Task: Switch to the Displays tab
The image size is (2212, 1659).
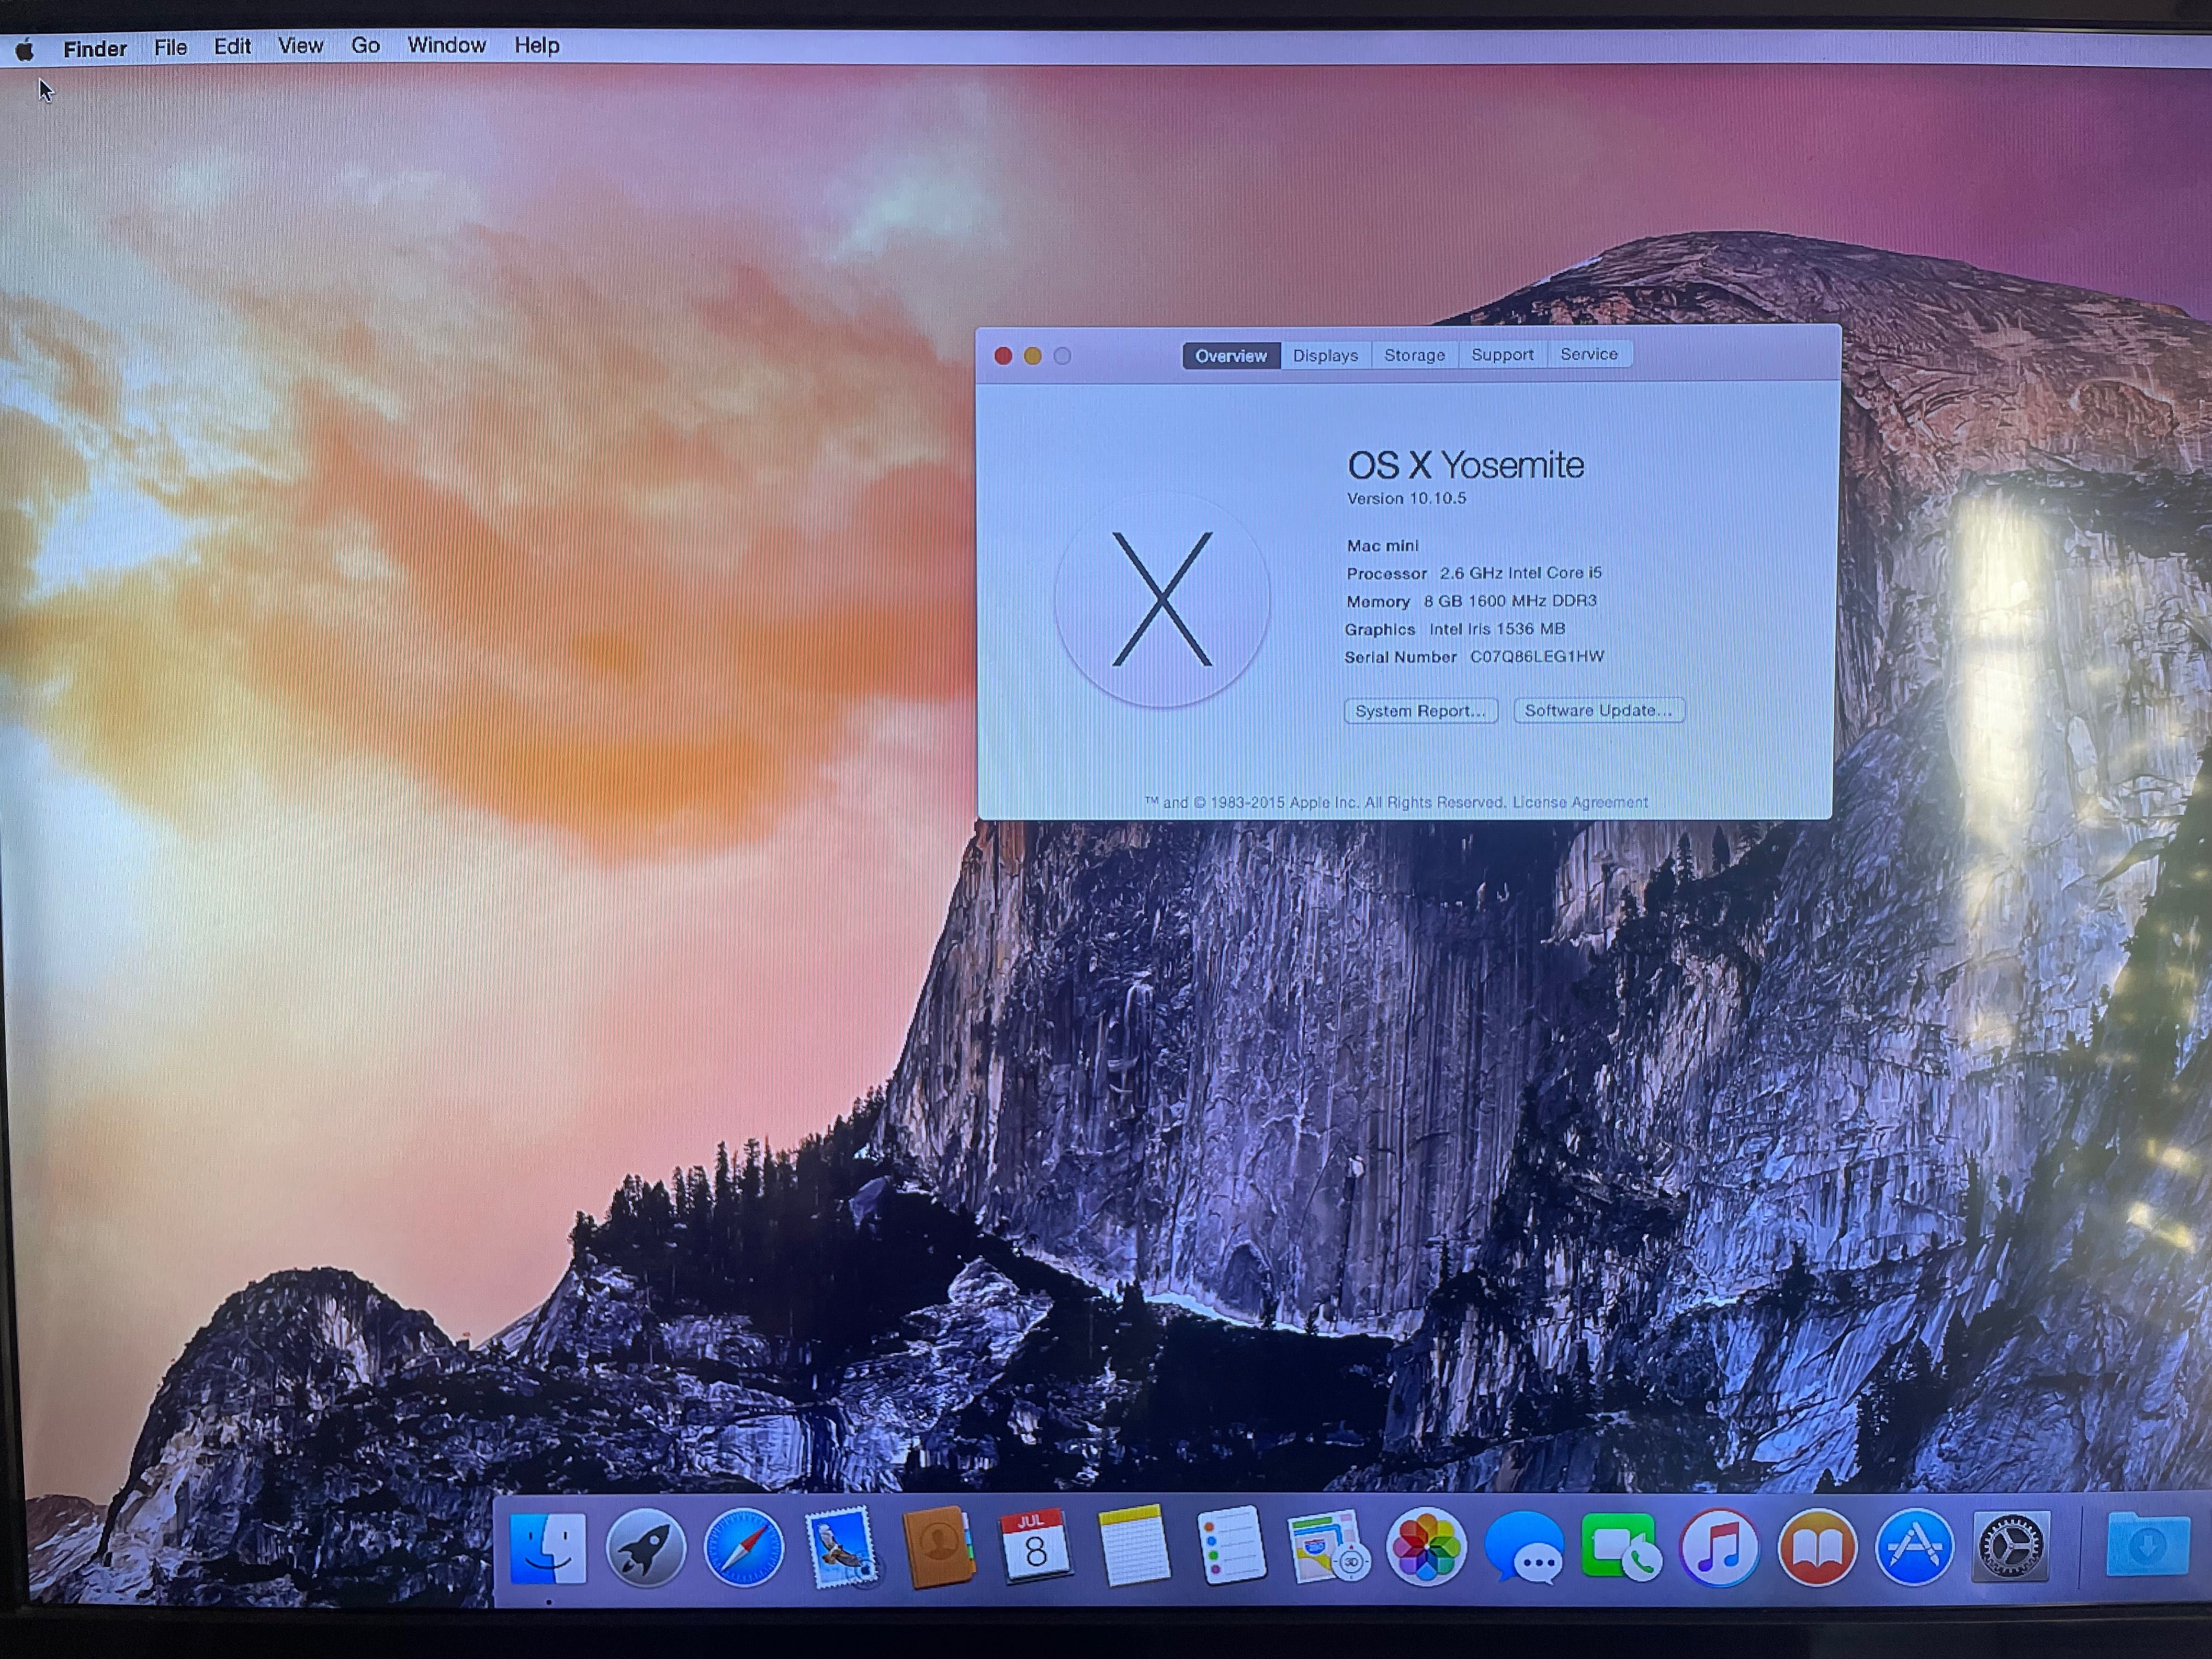Action: point(1325,355)
